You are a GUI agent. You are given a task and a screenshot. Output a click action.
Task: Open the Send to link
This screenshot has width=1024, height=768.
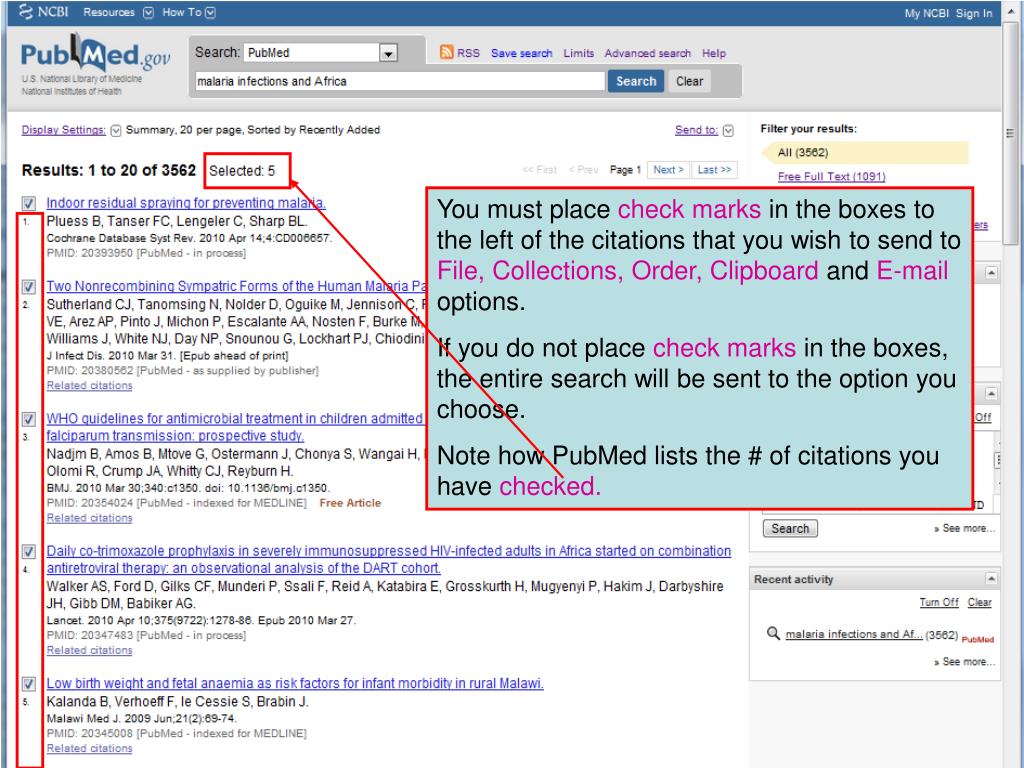tap(696, 130)
